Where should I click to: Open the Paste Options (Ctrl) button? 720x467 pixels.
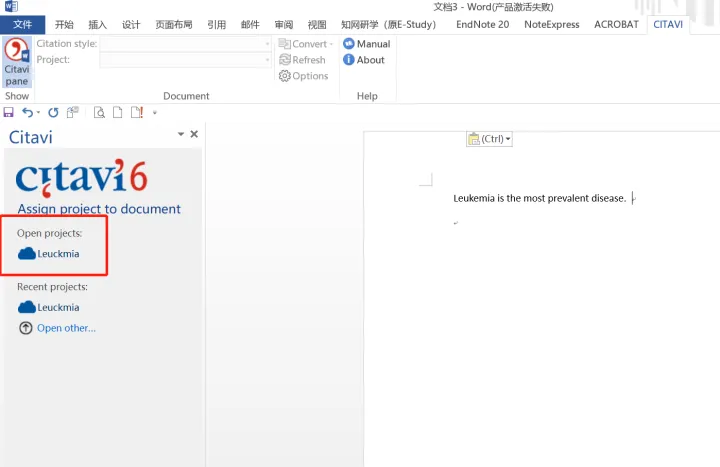click(x=489, y=139)
